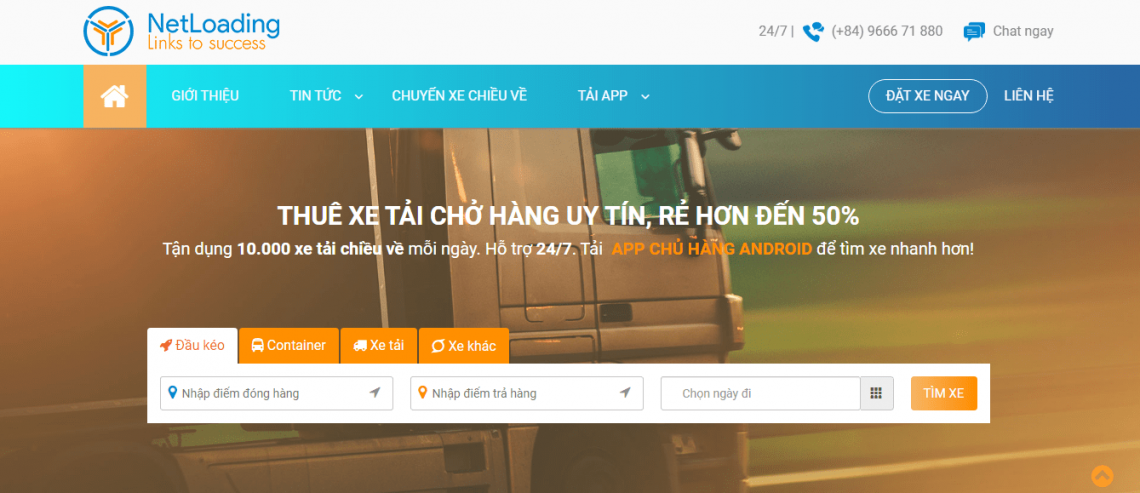Click the phone handset icon
Viewport: 1140px width, 493px height.
[x=813, y=31]
